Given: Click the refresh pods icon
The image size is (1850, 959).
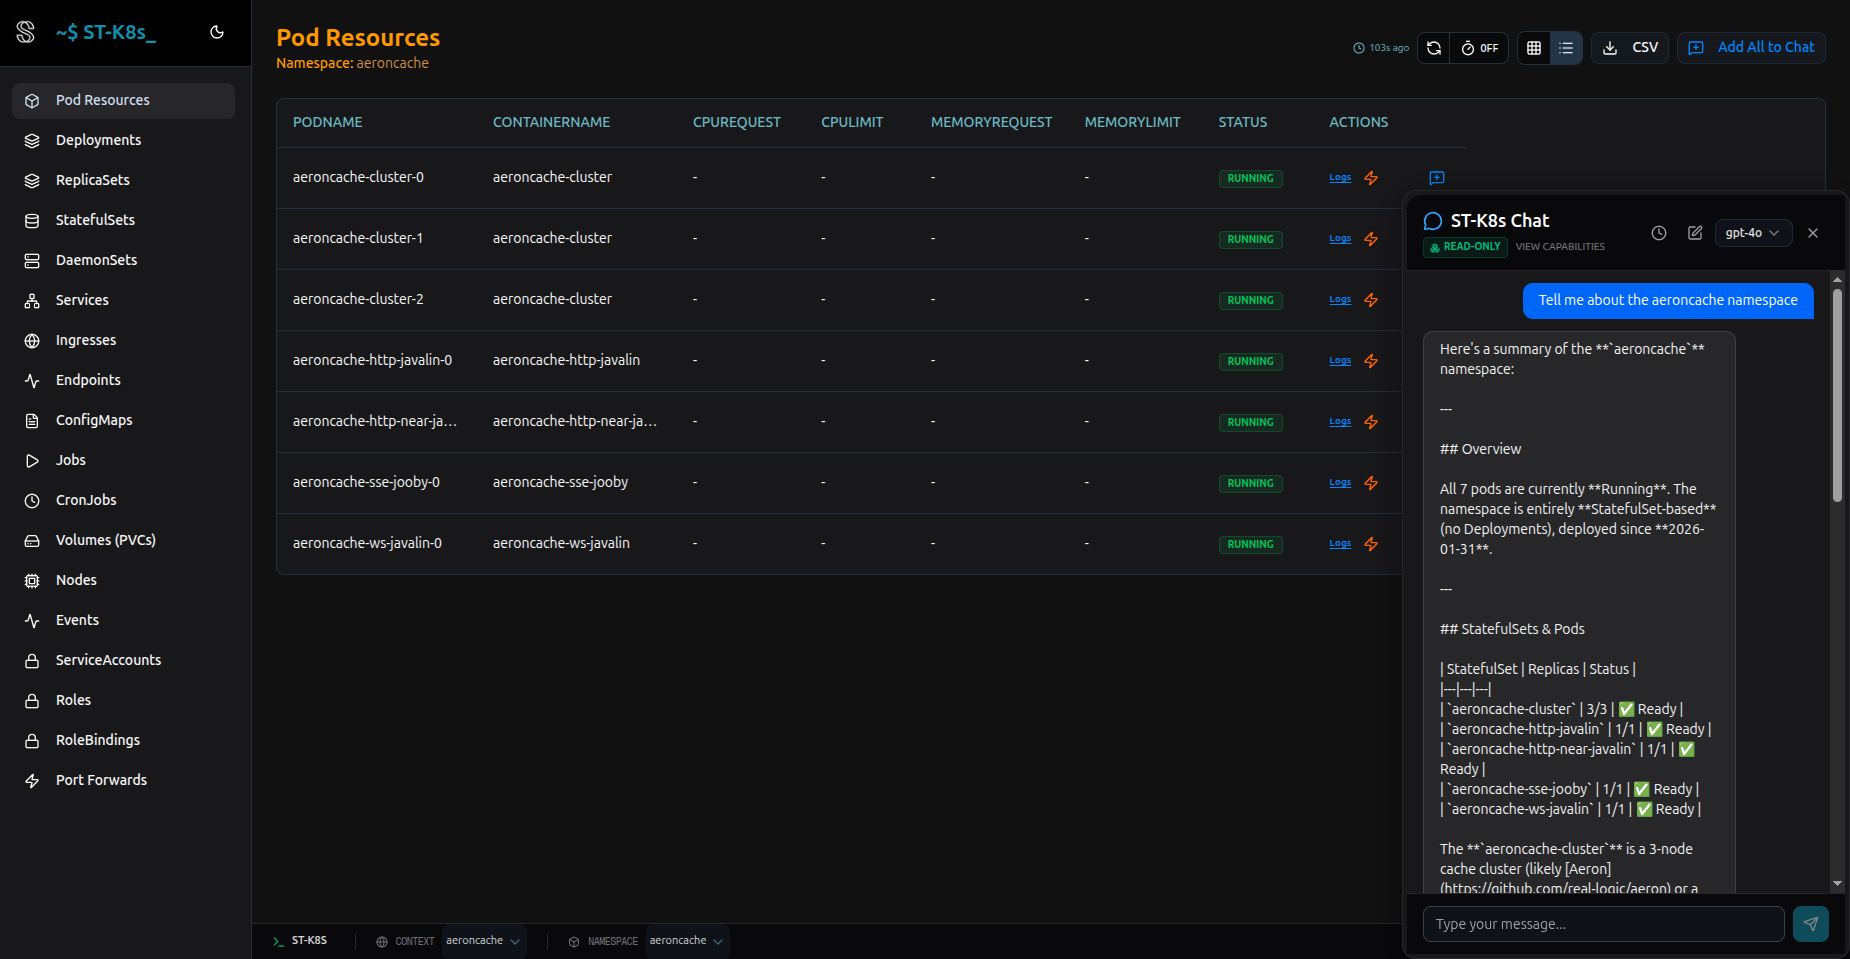Looking at the screenshot, I should click(1433, 48).
